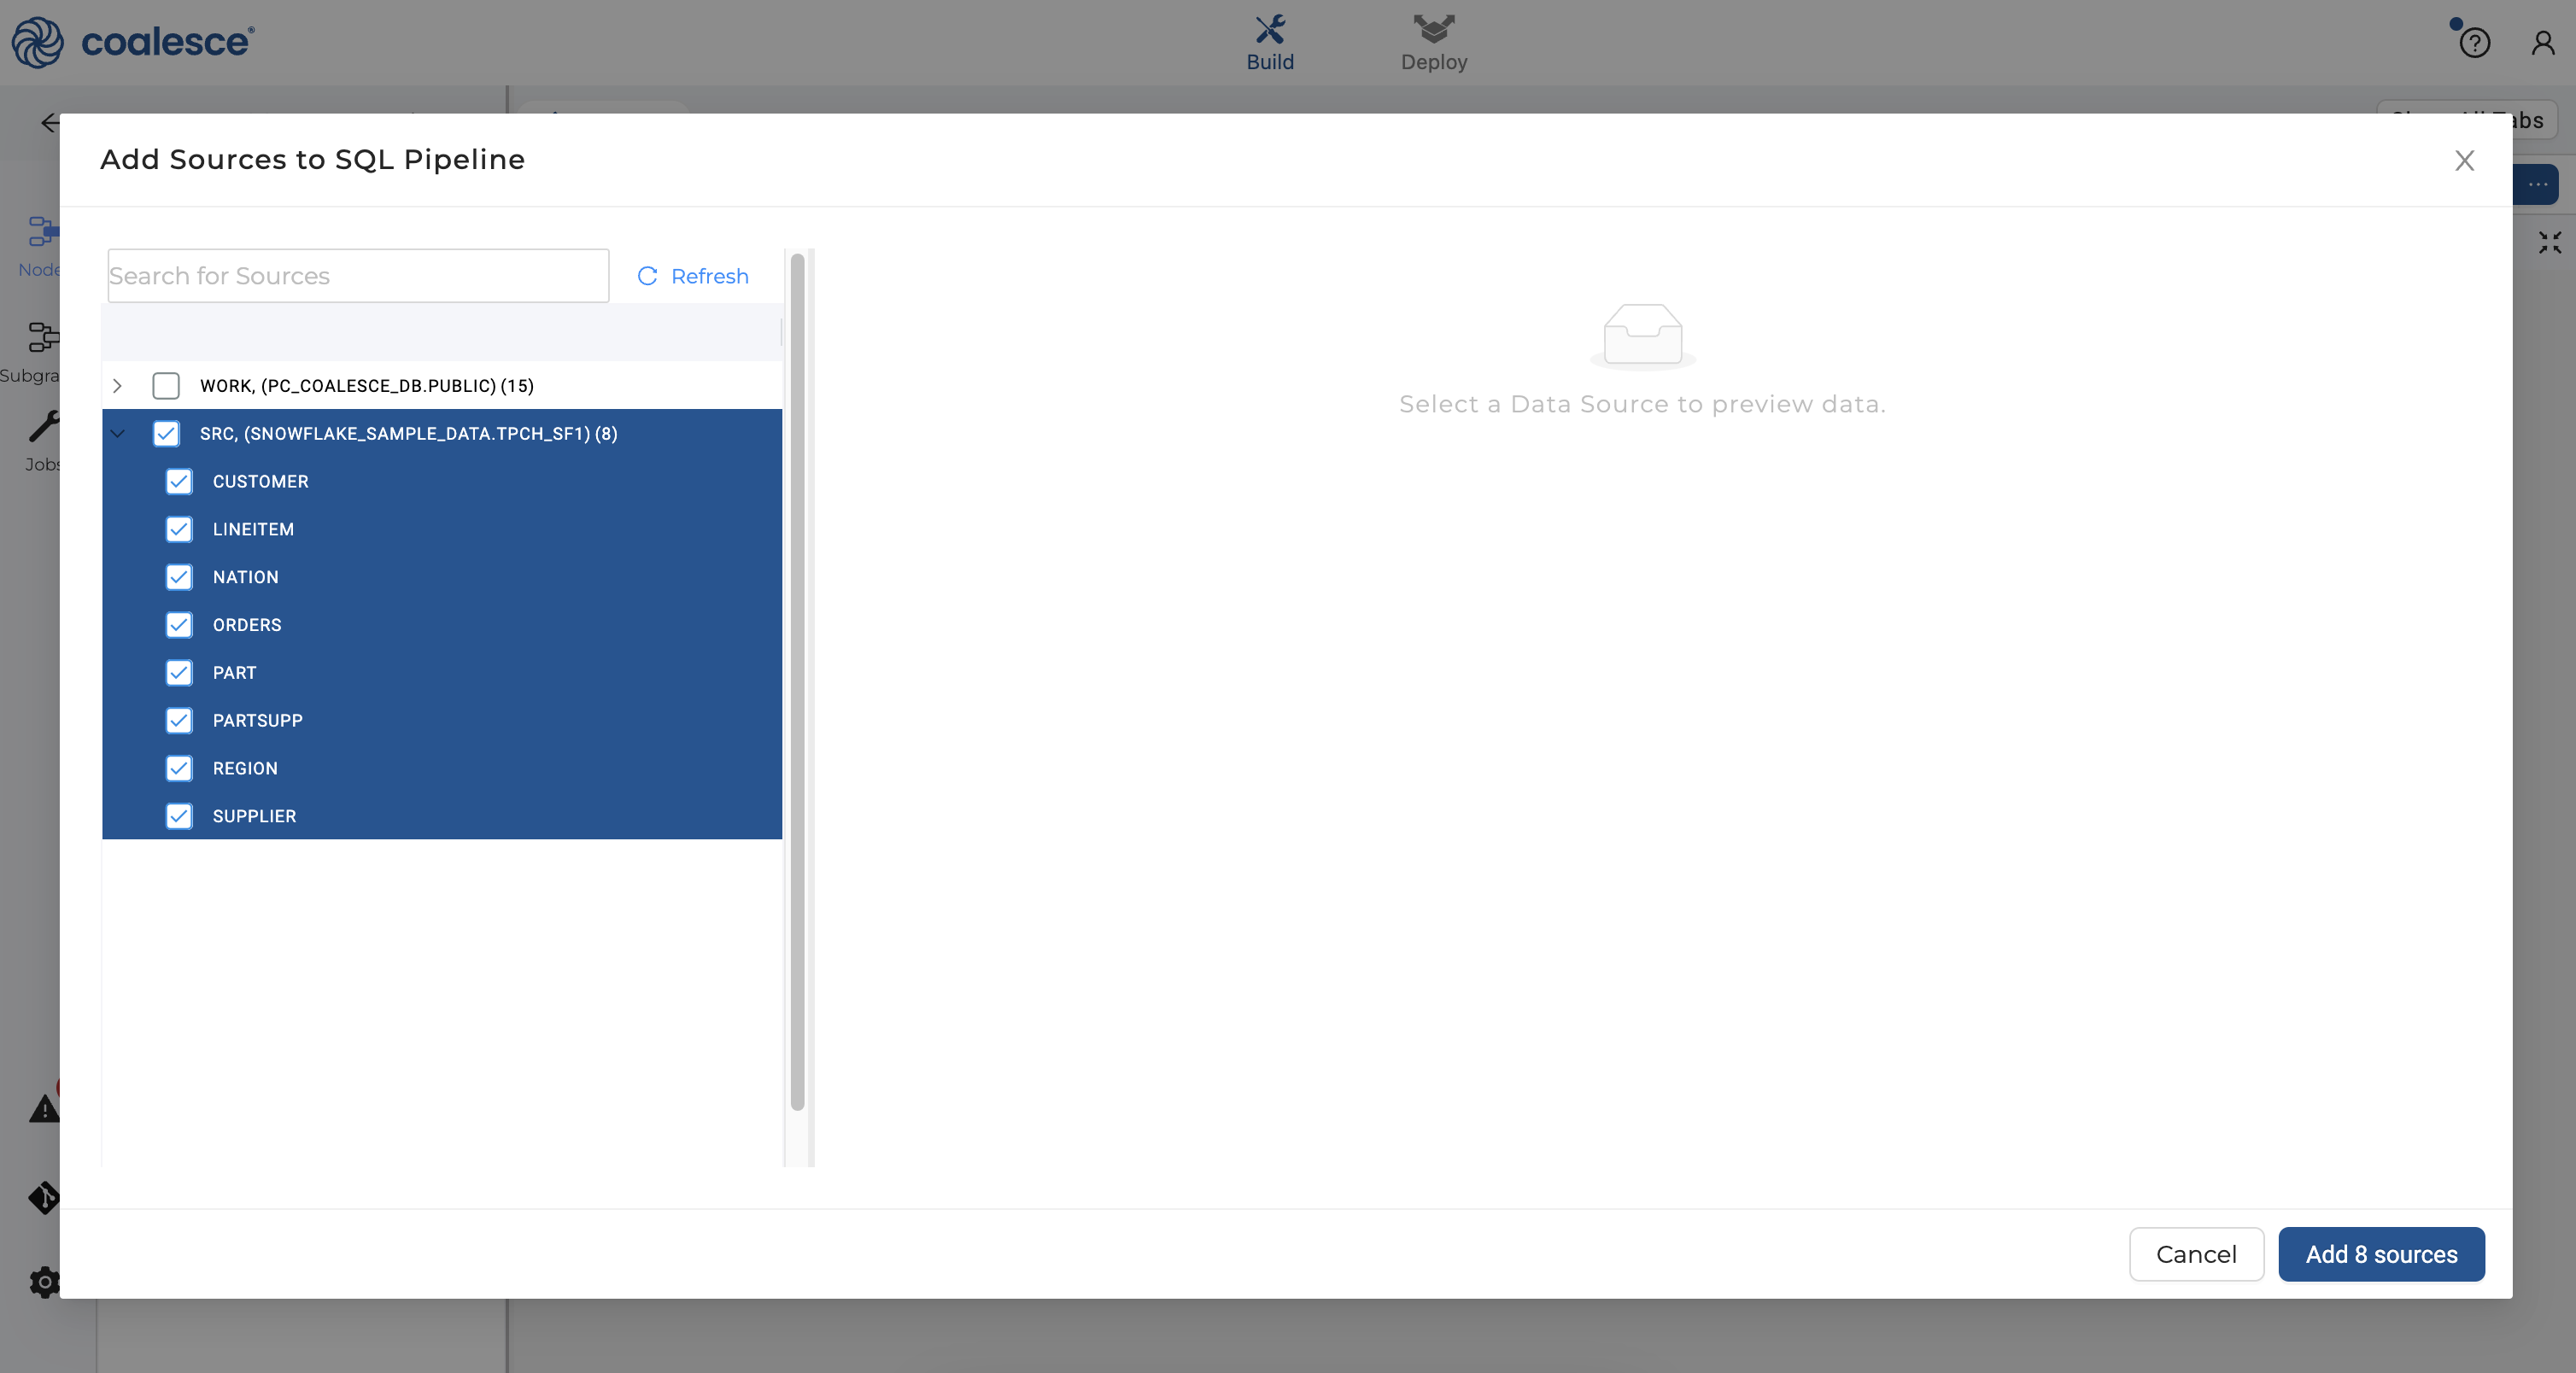Open the help question mark icon
The width and height of the screenshot is (2576, 1373).
point(2474,43)
